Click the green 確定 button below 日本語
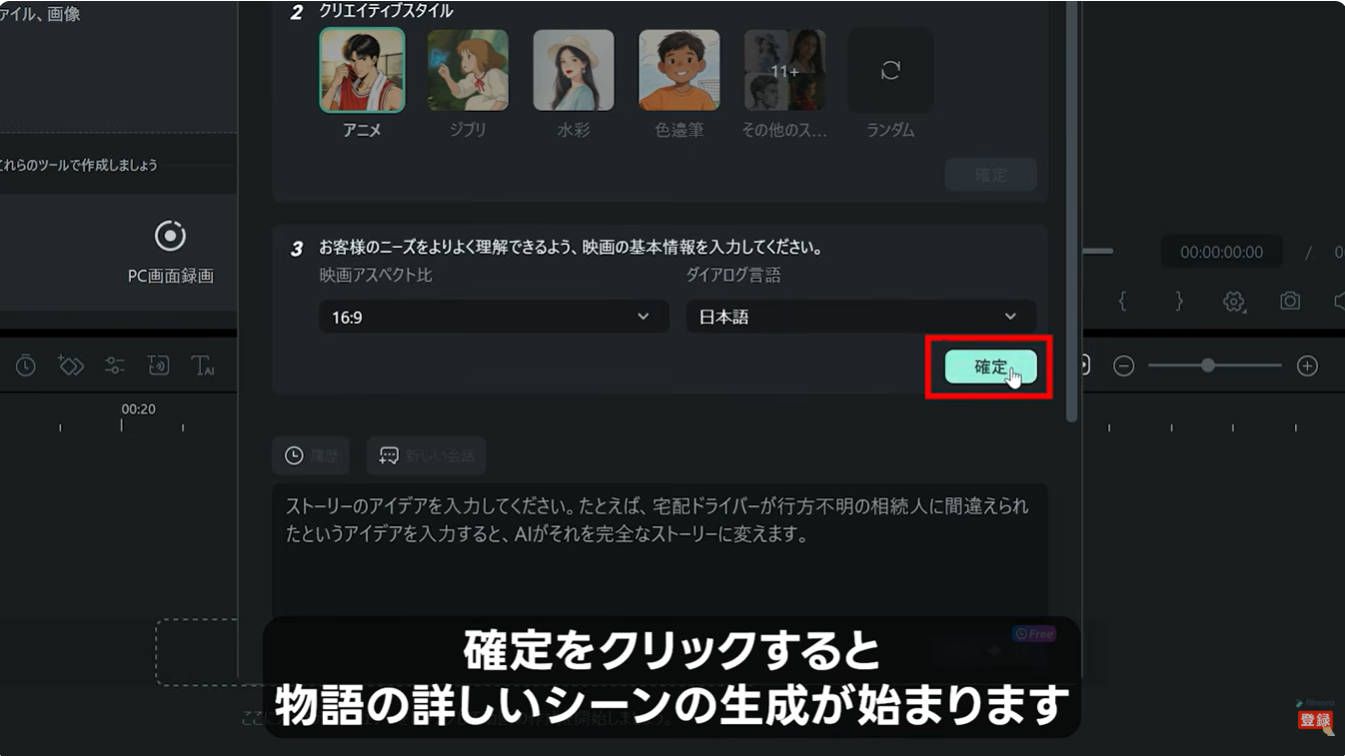This screenshot has width=1345, height=756. (x=991, y=367)
